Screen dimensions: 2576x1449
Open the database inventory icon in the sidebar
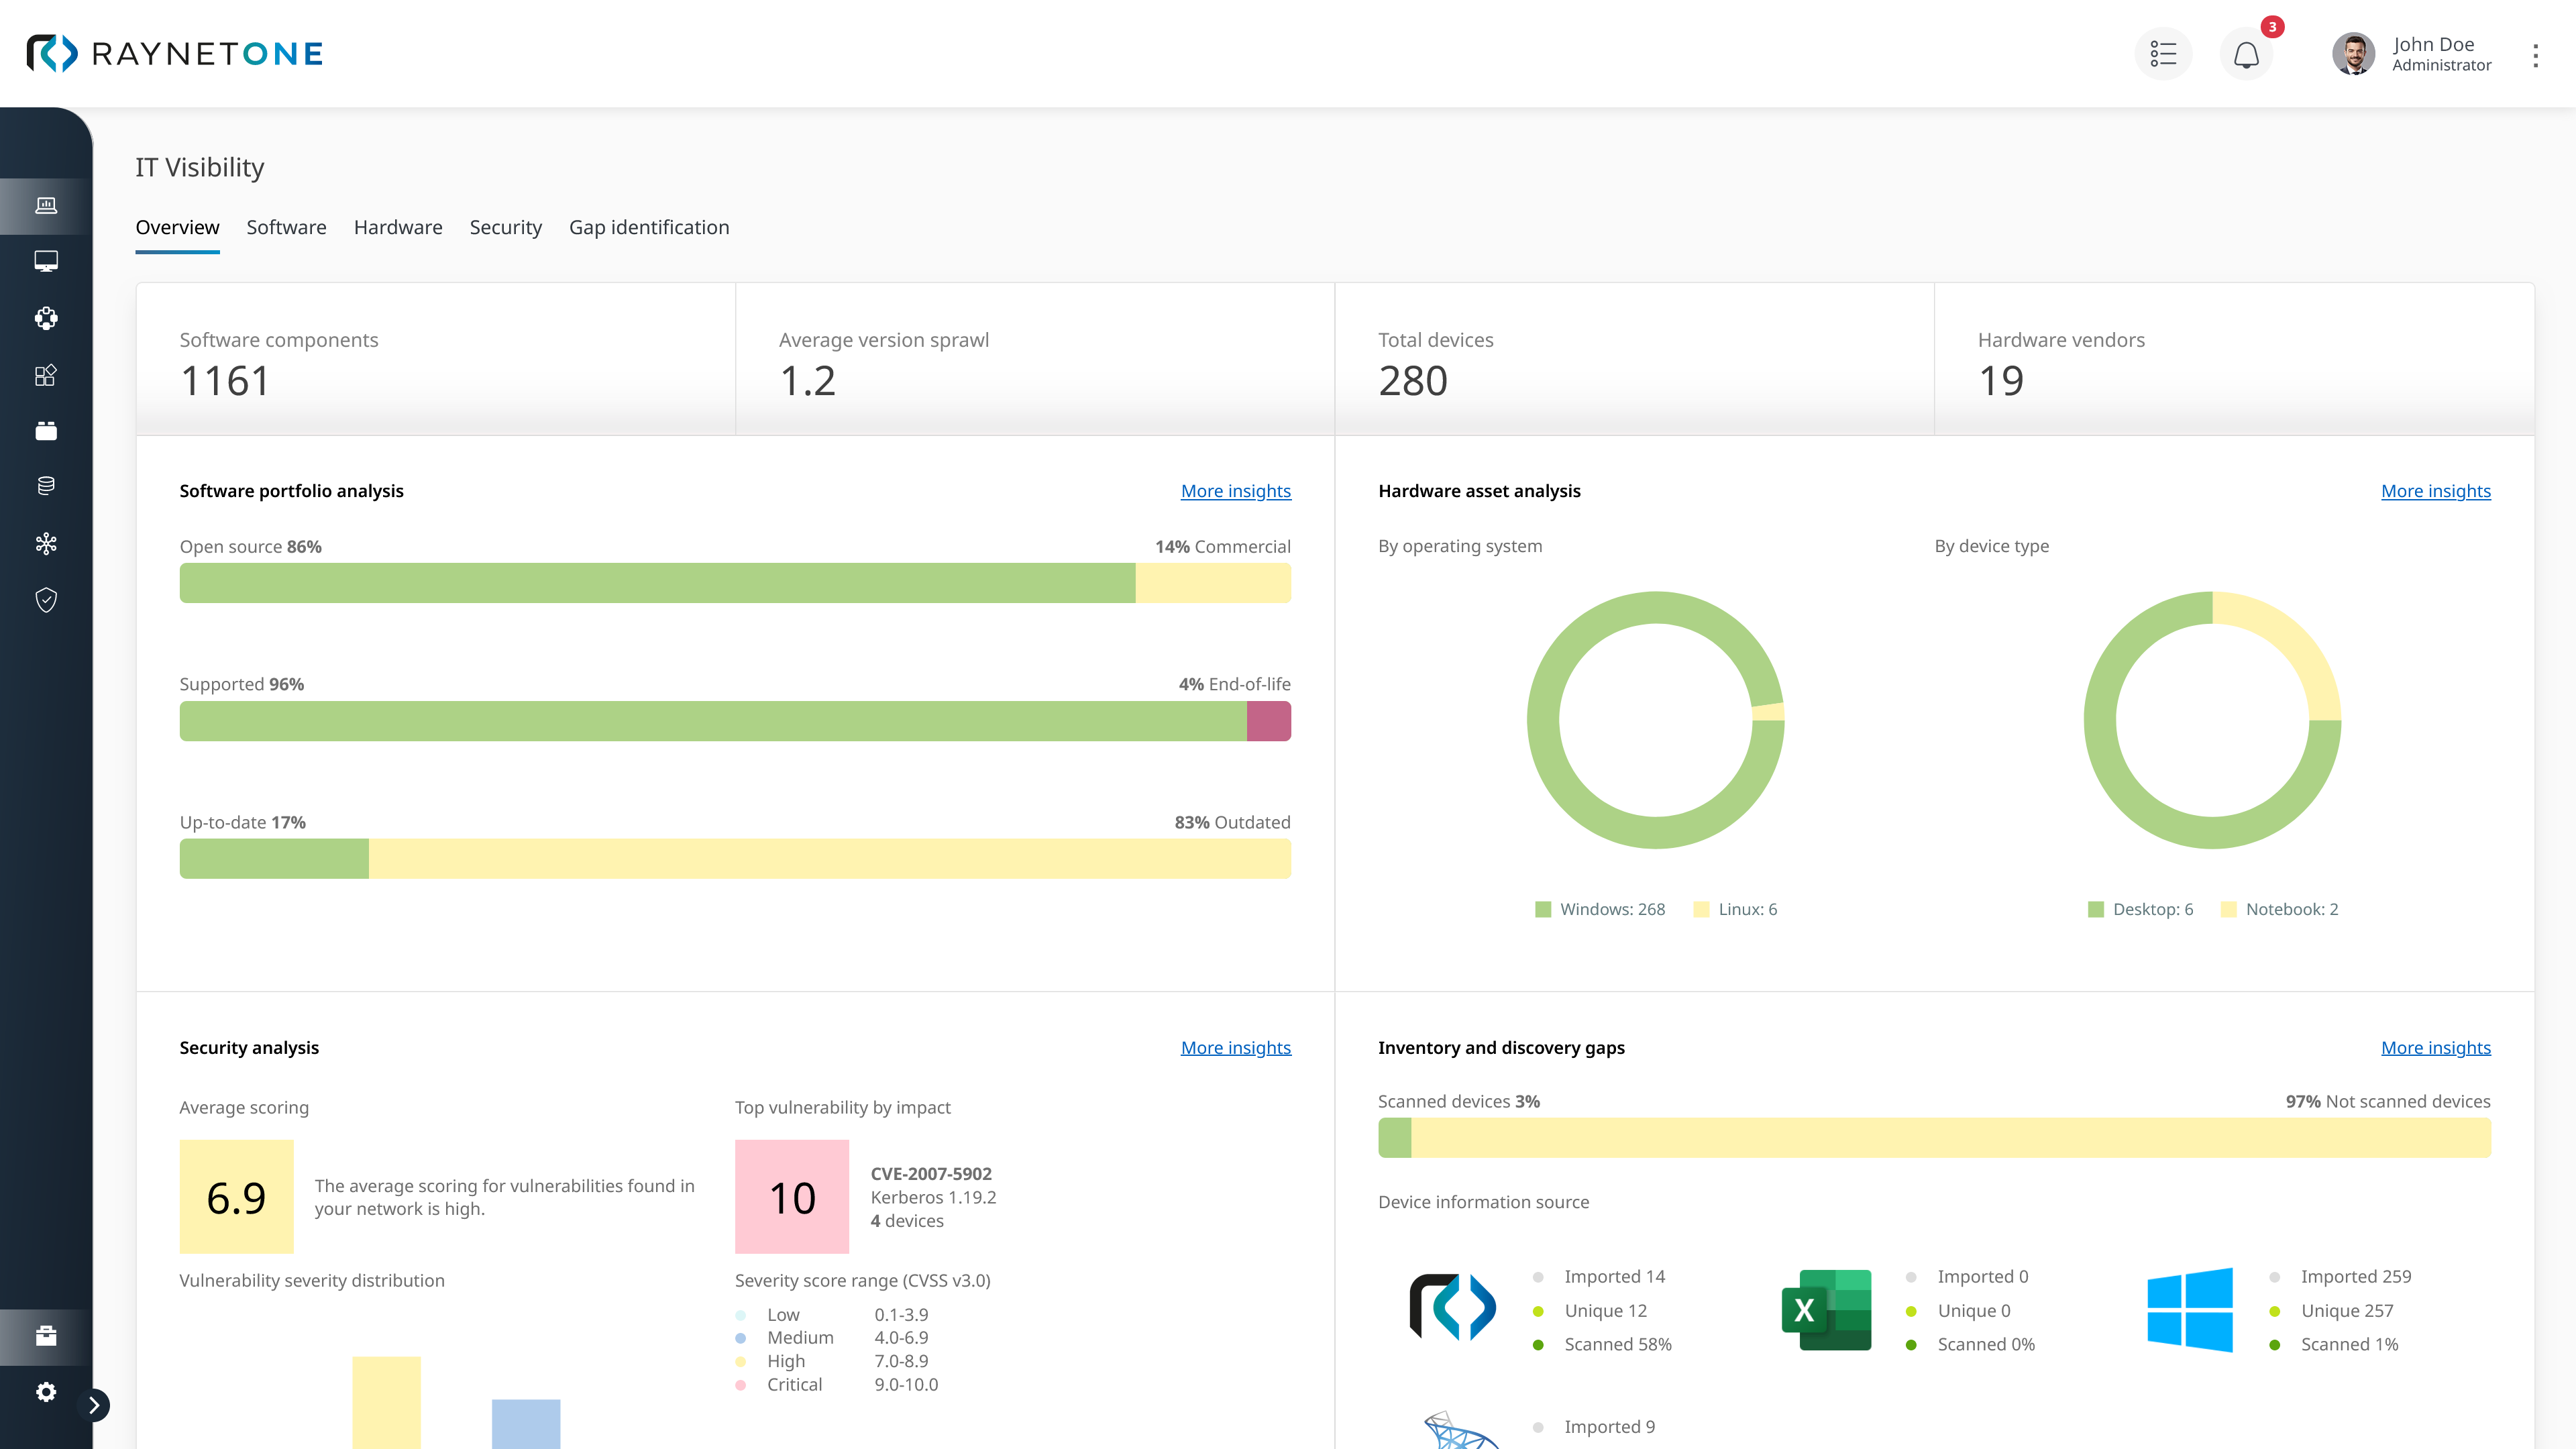pos(45,486)
